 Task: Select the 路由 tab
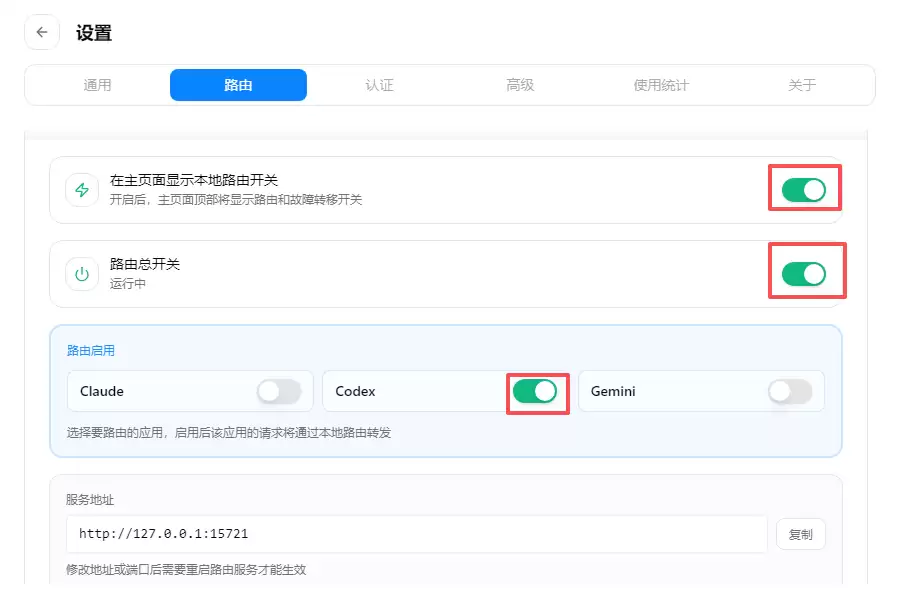click(x=238, y=85)
